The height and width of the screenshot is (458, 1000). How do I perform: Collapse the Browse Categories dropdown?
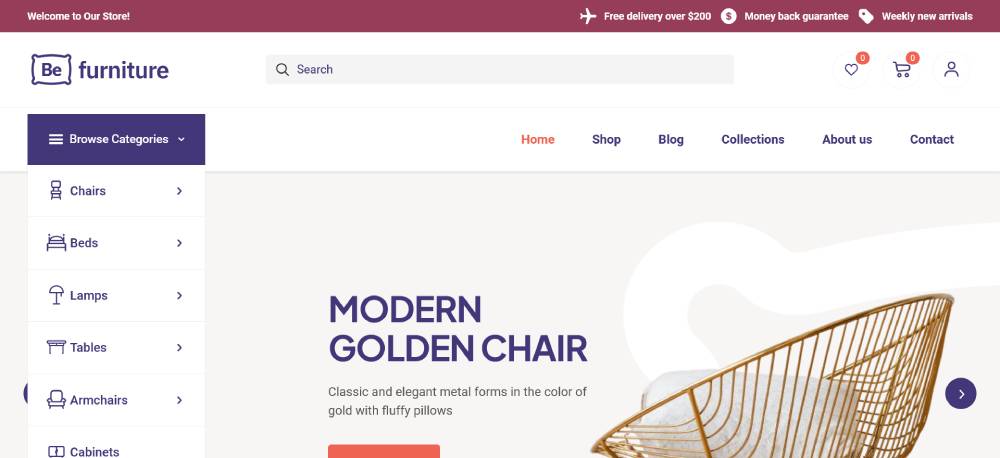[116, 139]
